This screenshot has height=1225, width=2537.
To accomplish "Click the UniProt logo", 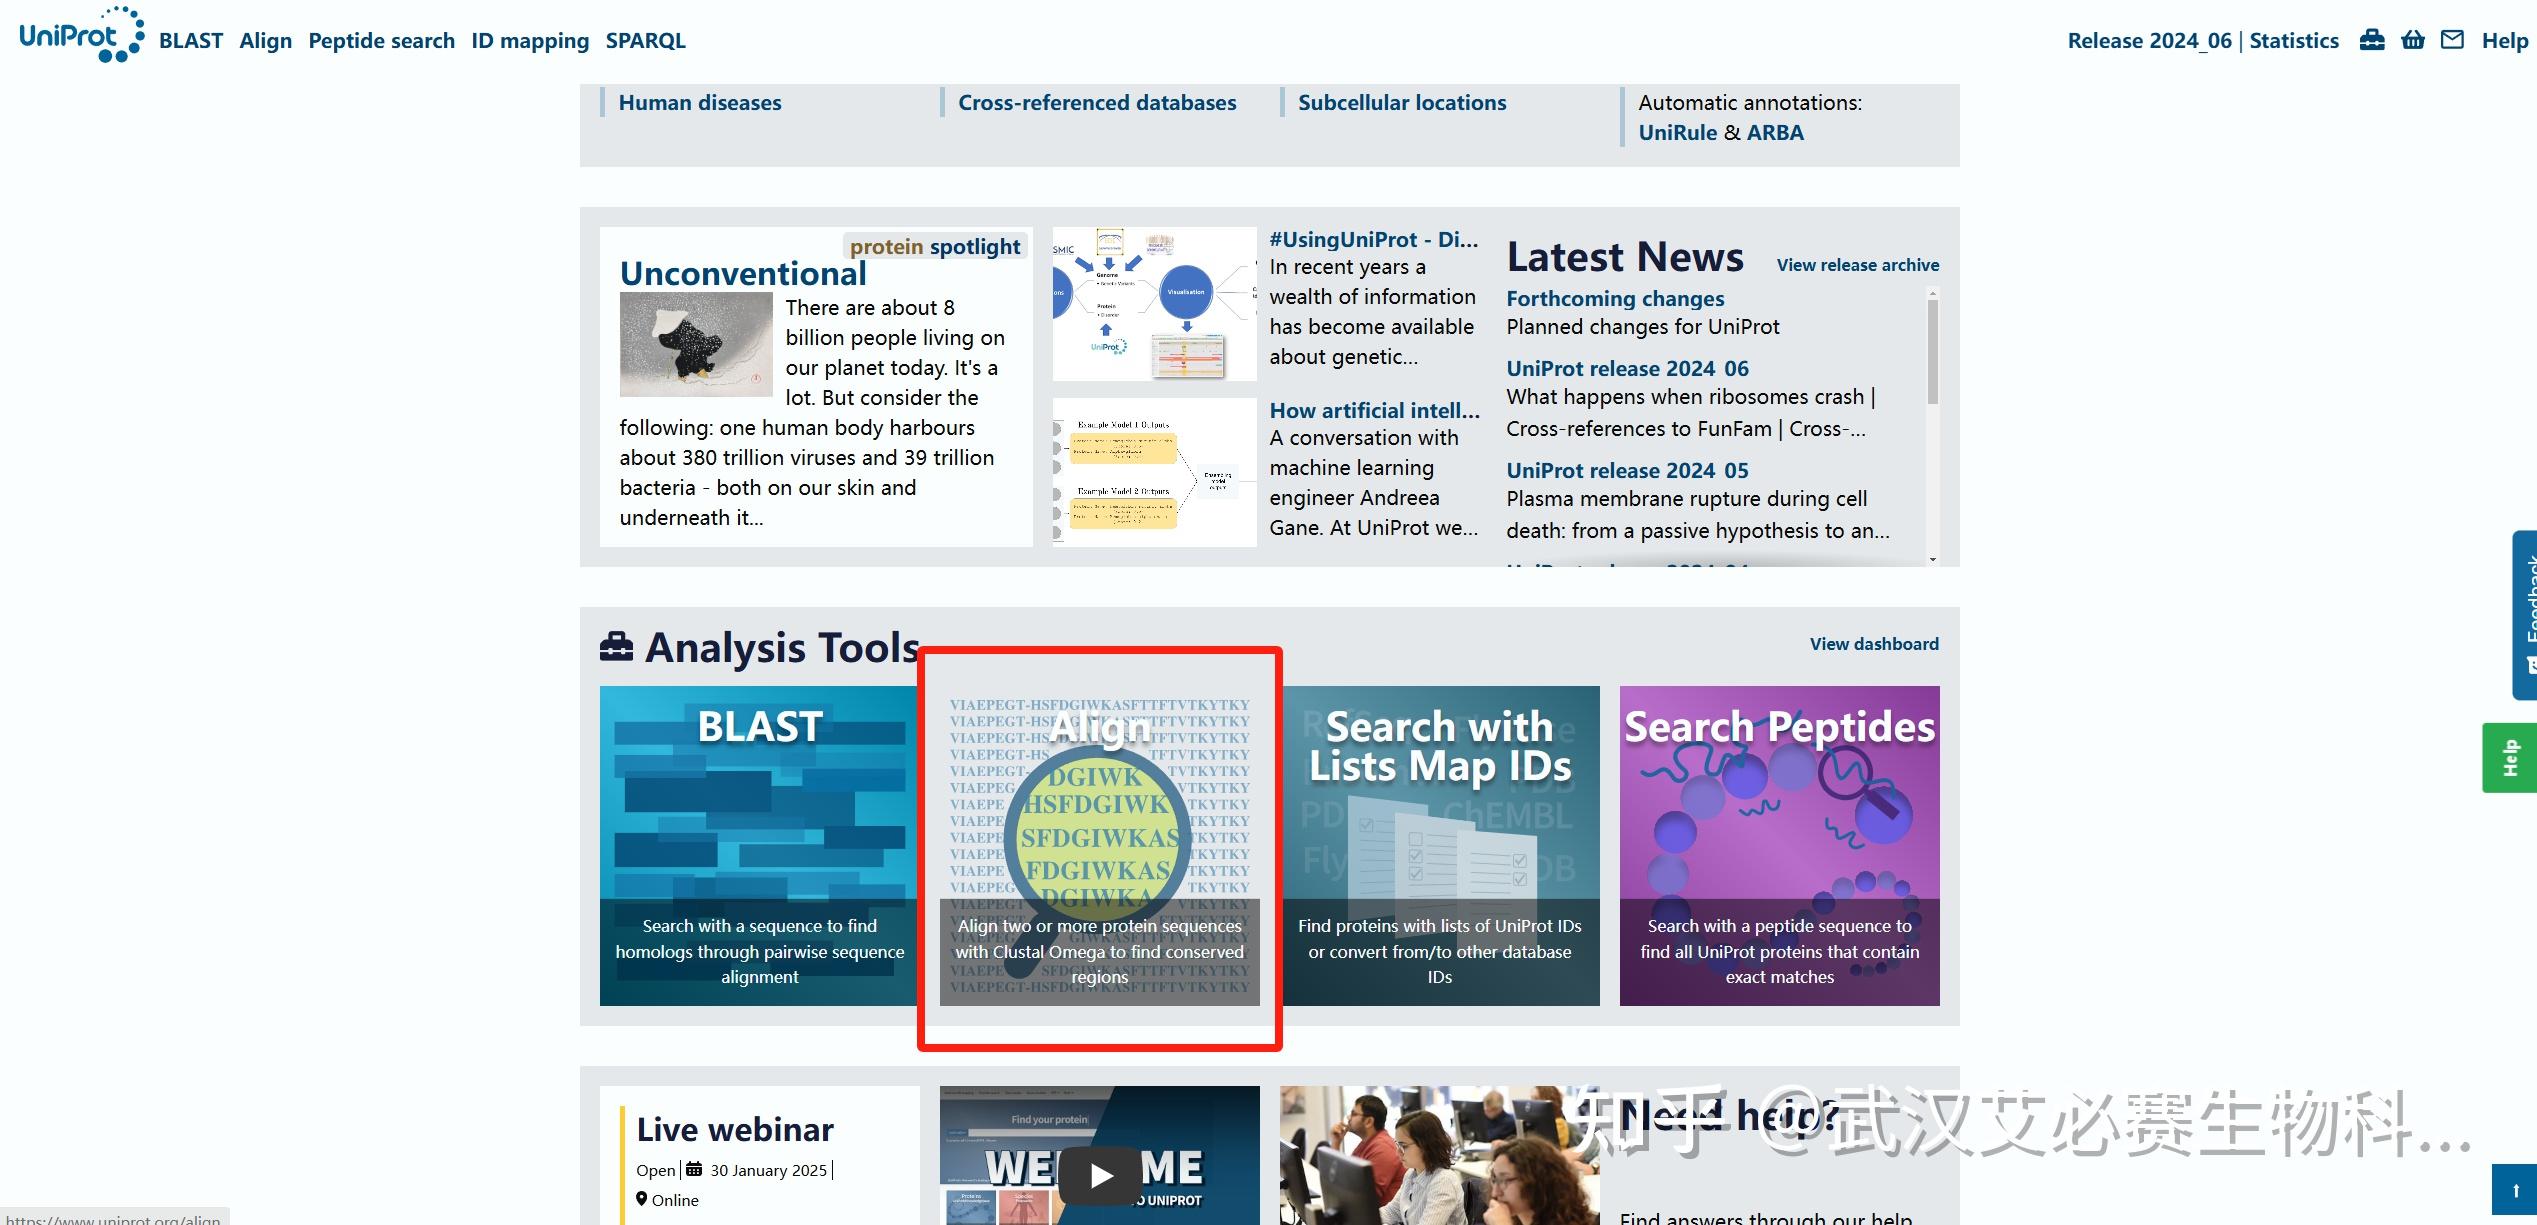I will (x=80, y=36).
